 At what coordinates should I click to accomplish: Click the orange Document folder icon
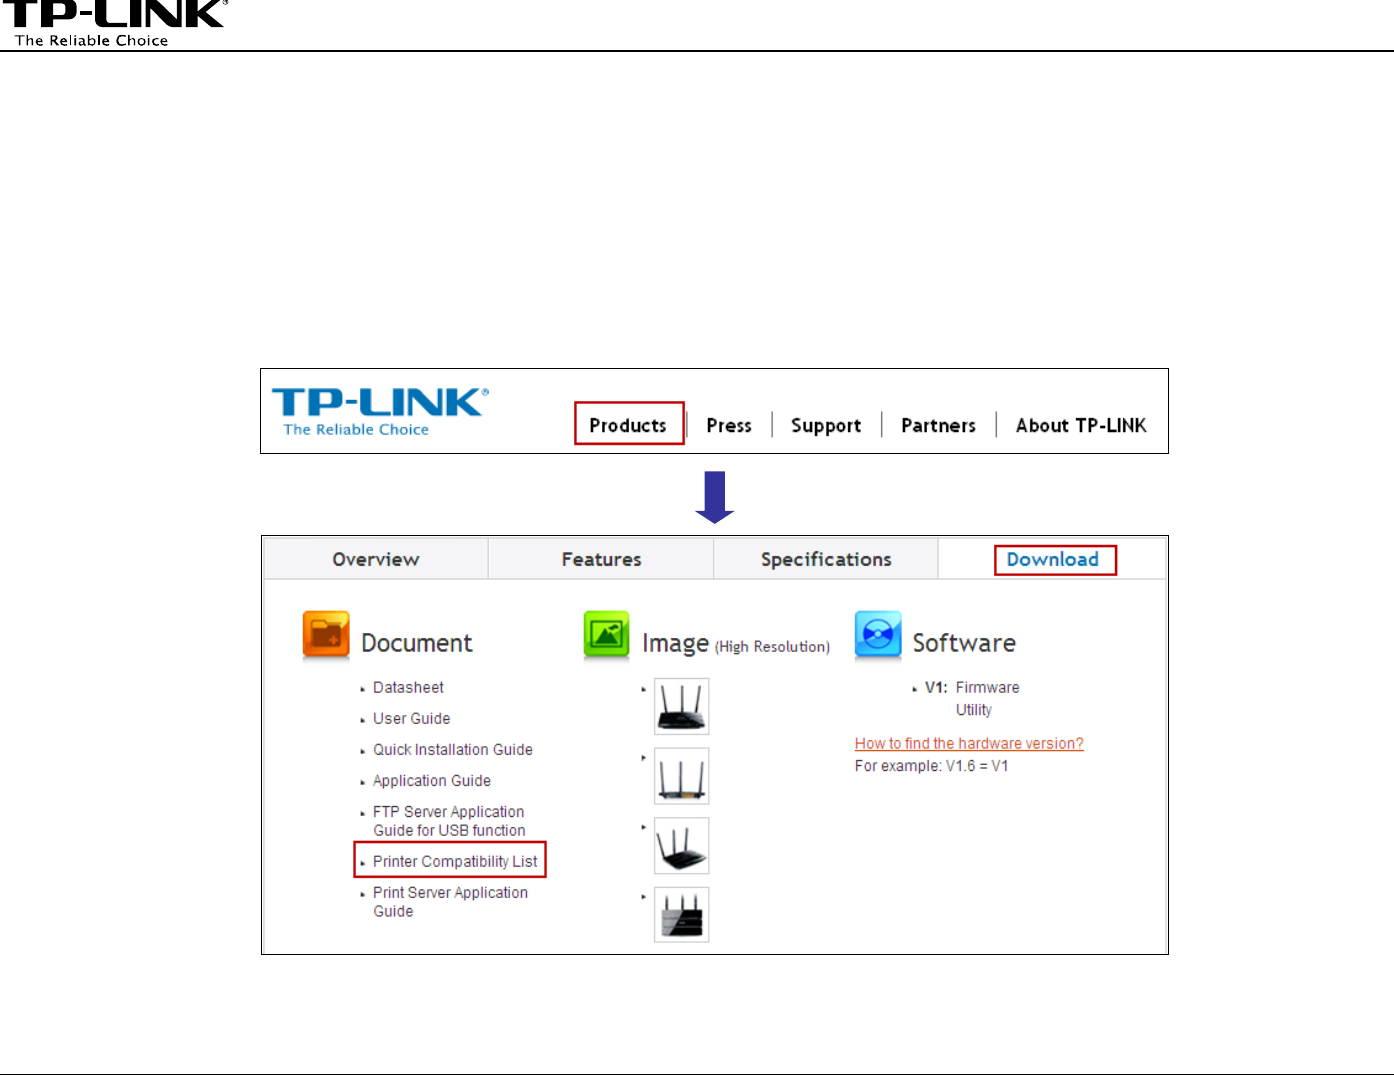pos(326,636)
